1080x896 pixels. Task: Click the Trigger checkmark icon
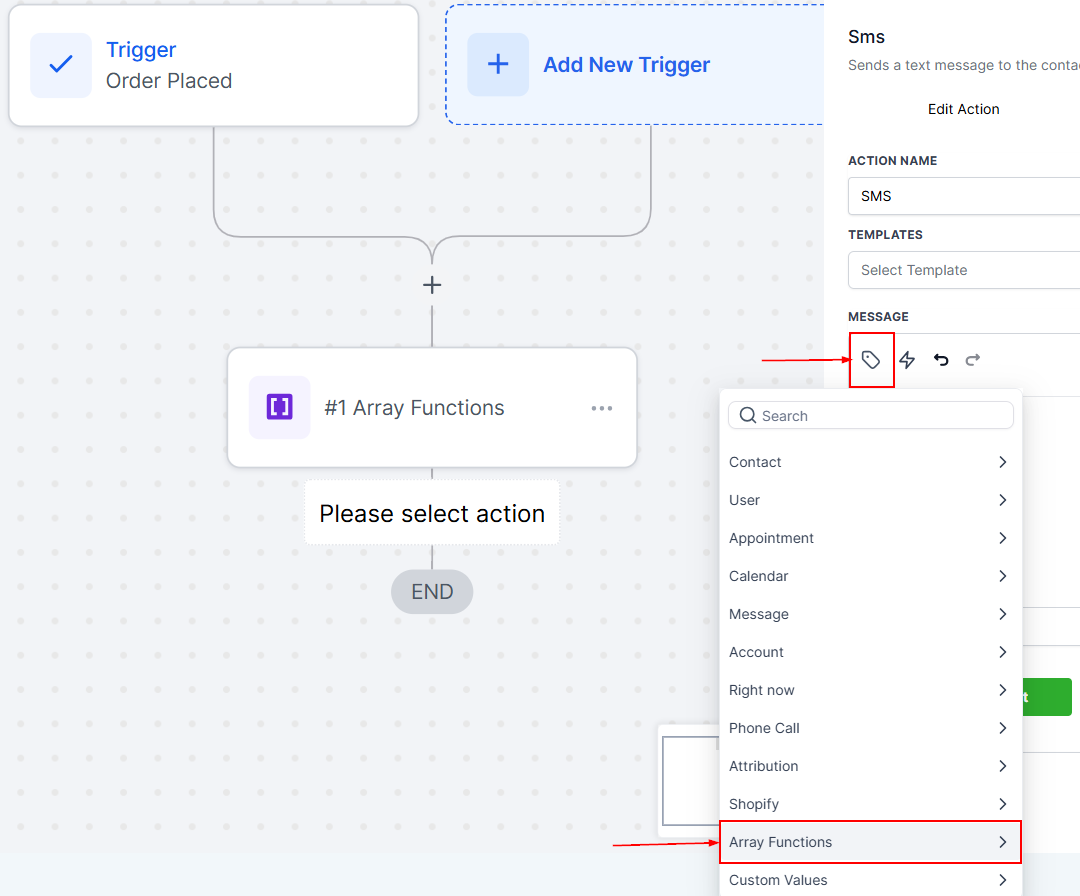tap(61, 65)
